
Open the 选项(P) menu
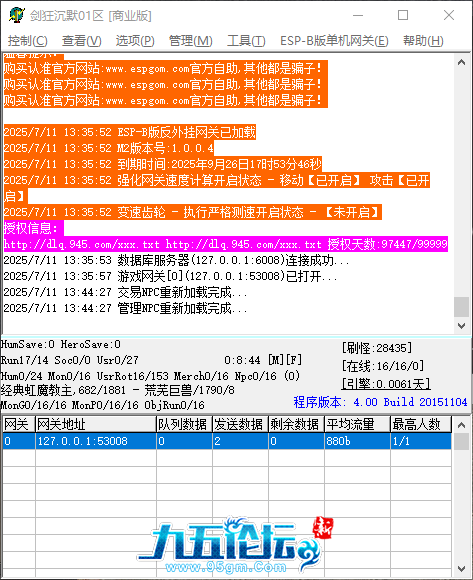point(135,41)
